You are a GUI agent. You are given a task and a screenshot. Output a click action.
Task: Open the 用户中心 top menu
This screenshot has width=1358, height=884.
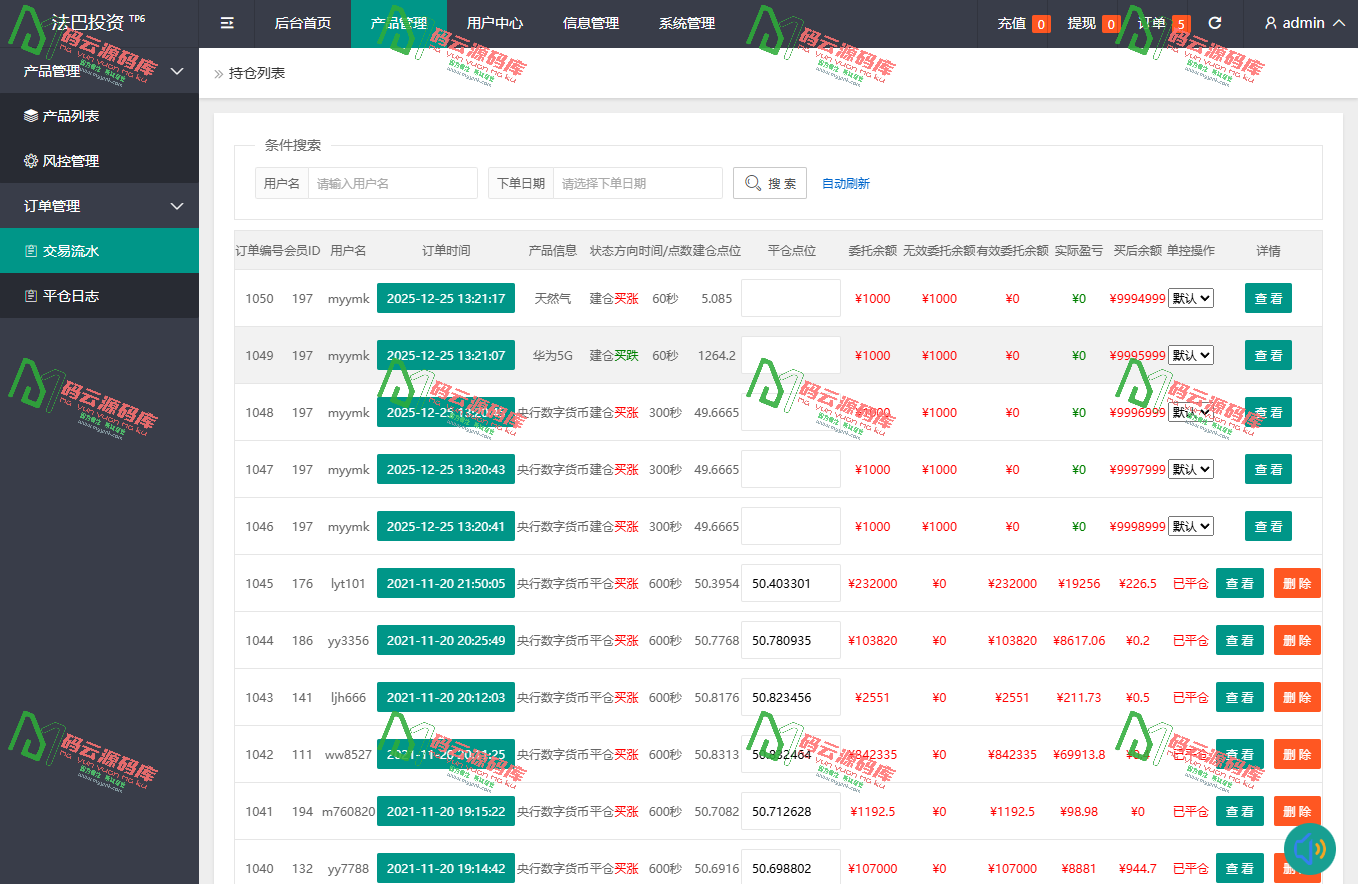coord(494,23)
